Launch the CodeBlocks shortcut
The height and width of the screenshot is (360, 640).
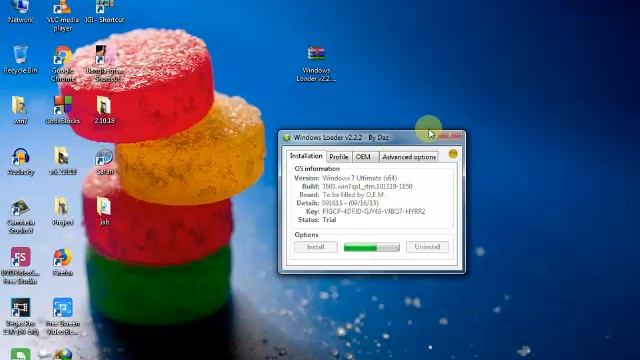point(62,110)
